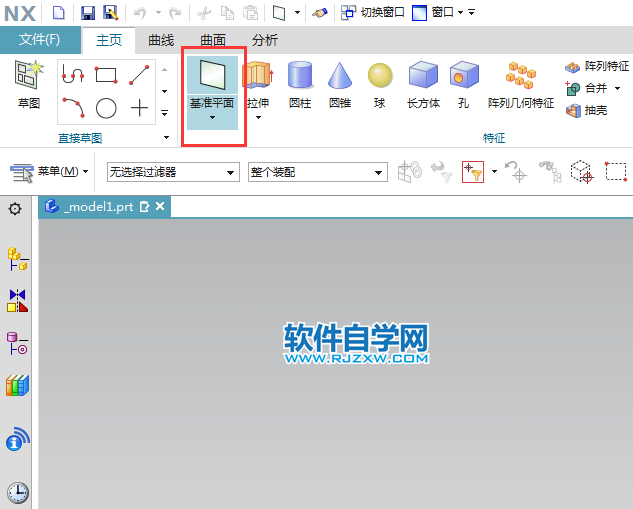Screen dimensions: 633x509
Task: Expand the sketch curve gallery list
Action: coord(164,113)
